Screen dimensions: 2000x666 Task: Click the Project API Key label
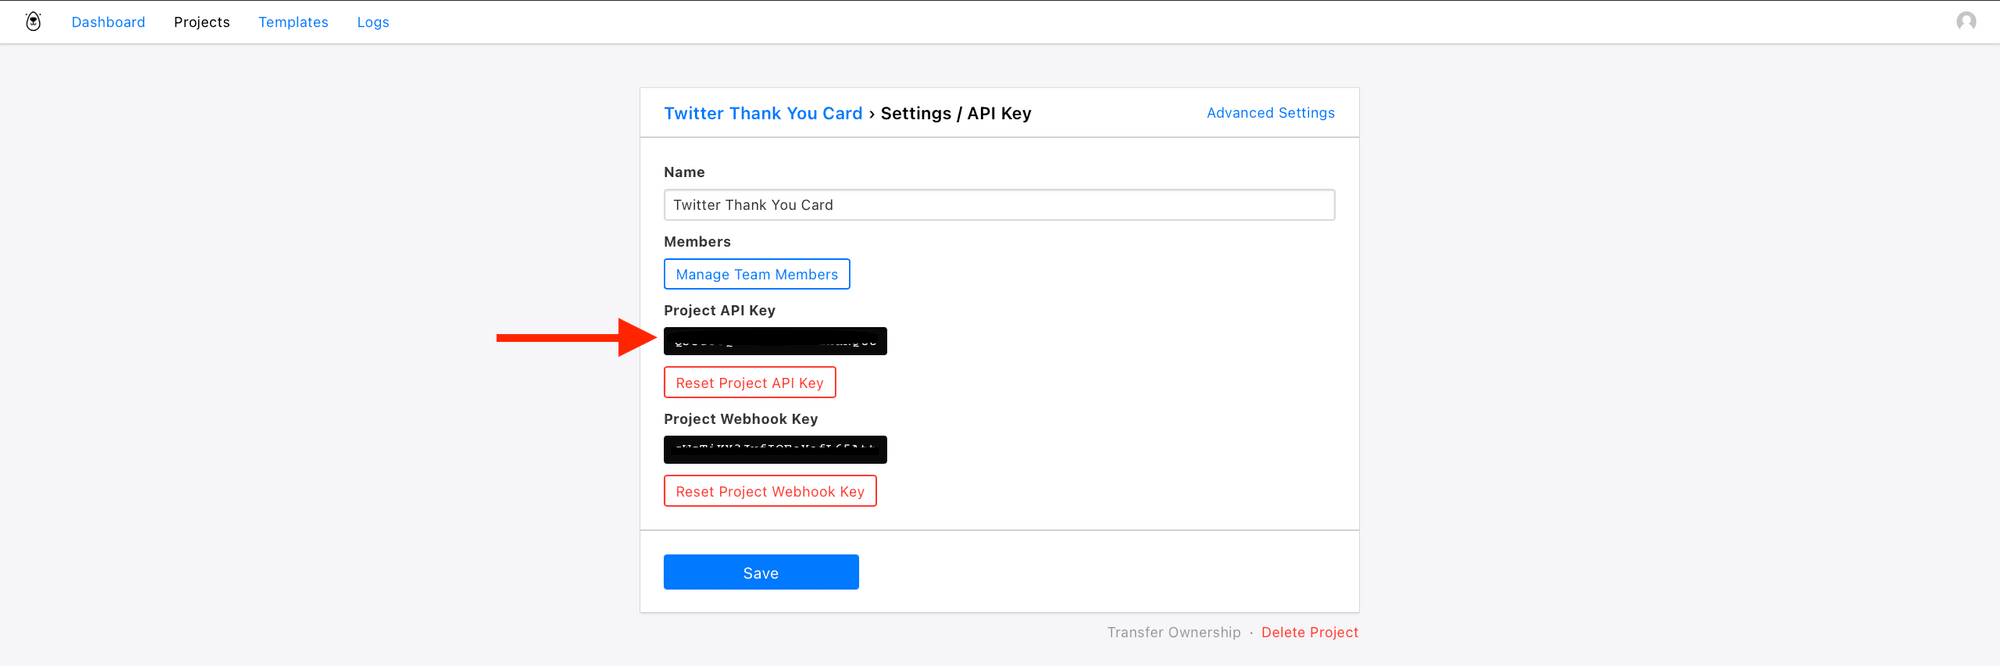pyautogui.click(x=720, y=311)
